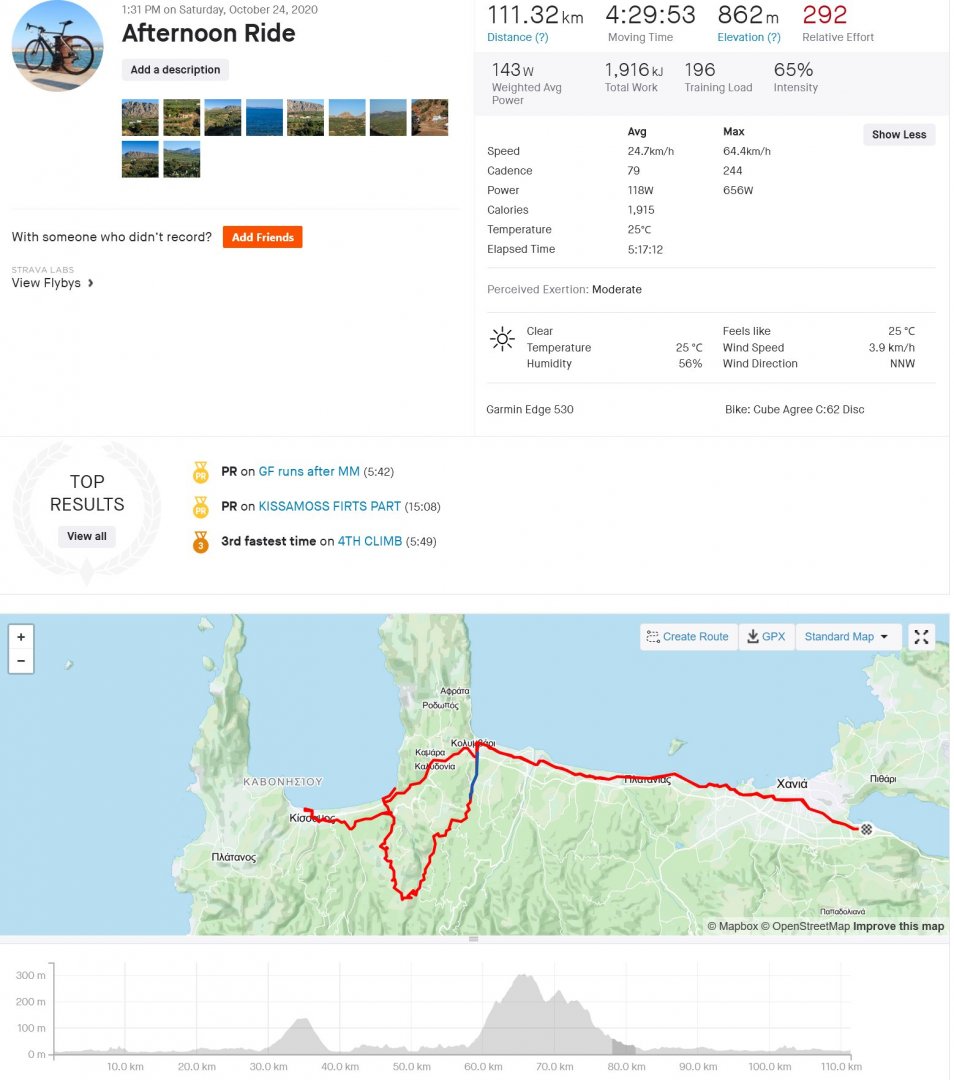Add a description to the ride
This screenshot has height=1080, width=954.
tap(175, 70)
